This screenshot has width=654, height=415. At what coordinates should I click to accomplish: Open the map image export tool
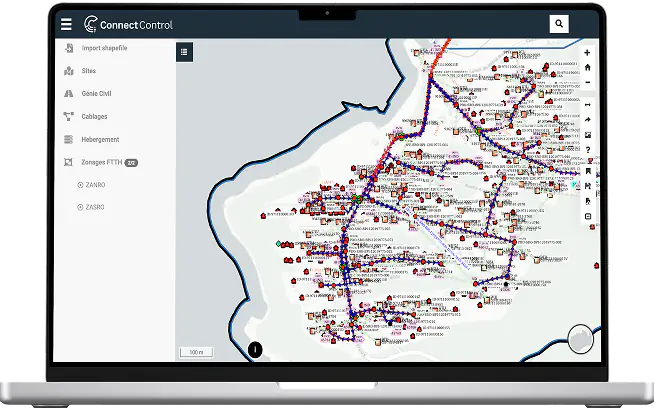coord(587,135)
